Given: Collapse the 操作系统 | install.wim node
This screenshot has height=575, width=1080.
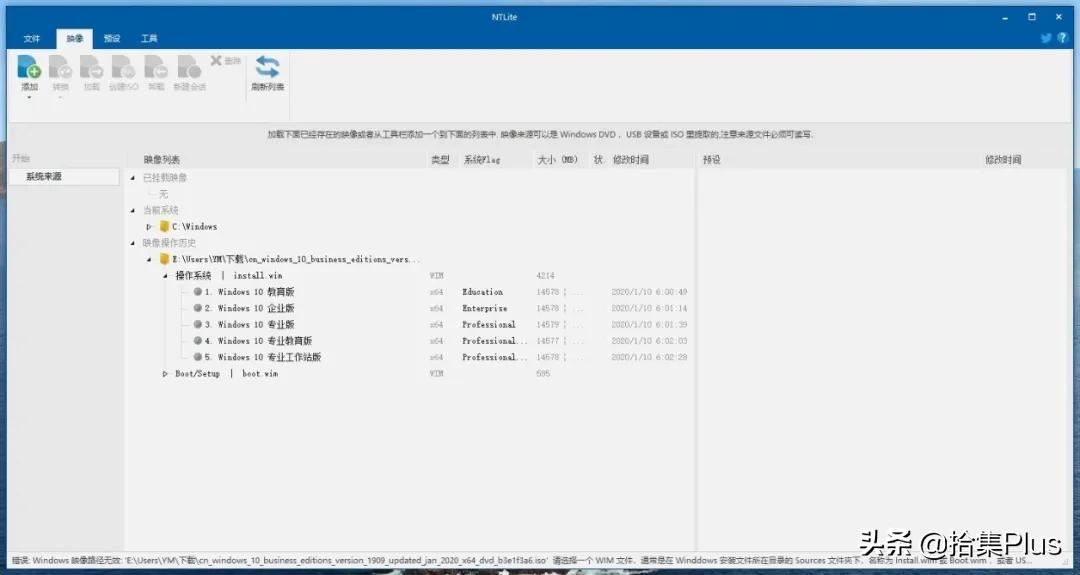Looking at the screenshot, I should (165, 276).
